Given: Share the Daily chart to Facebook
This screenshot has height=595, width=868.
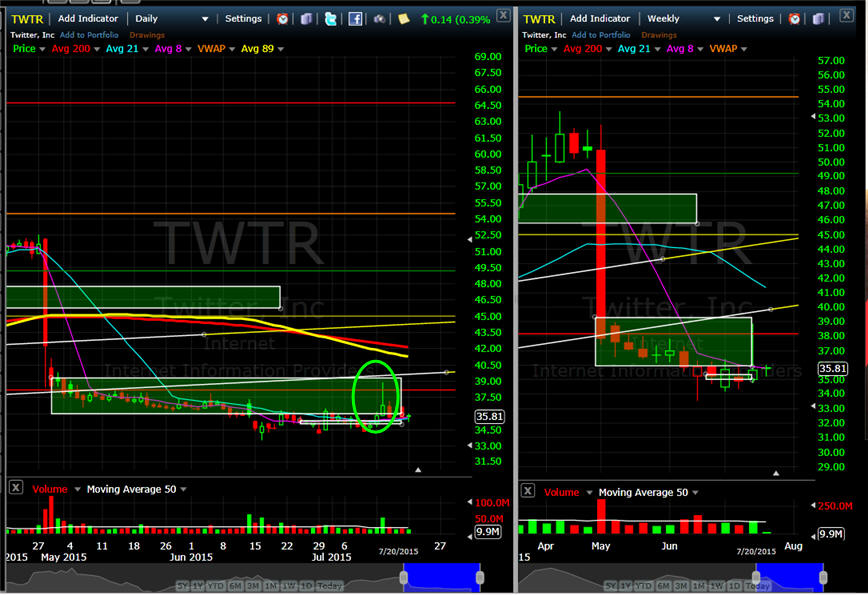Looking at the screenshot, I should click(x=355, y=19).
